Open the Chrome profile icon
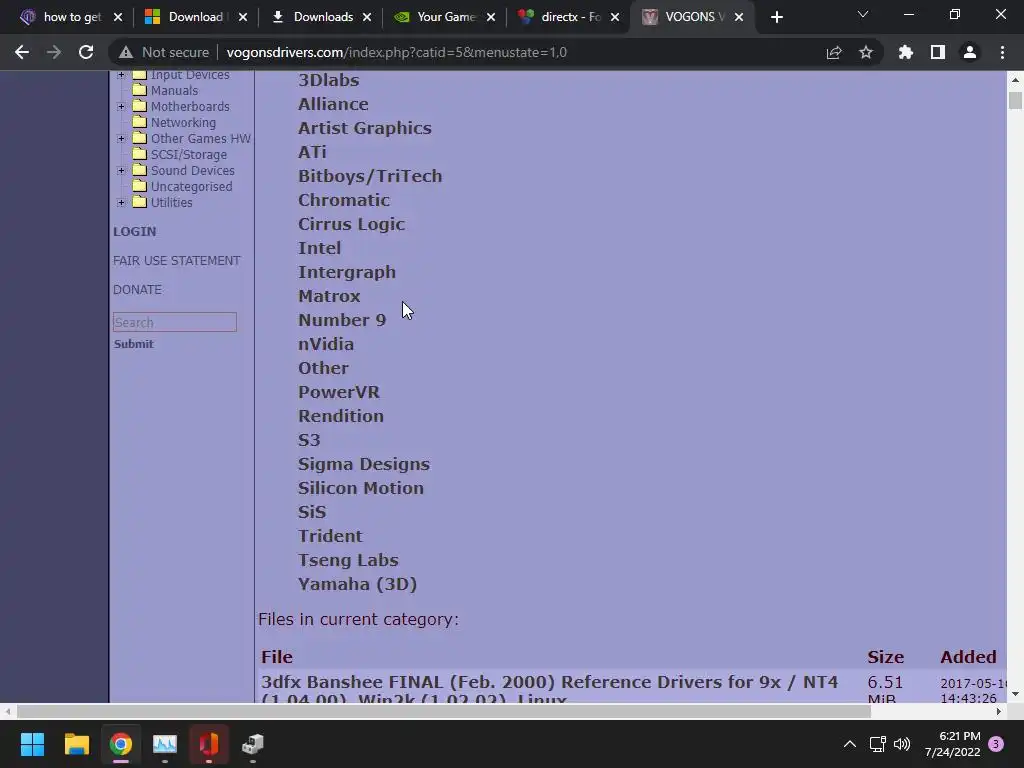The width and height of the screenshot is (1024, 768). tap(970, 52)
